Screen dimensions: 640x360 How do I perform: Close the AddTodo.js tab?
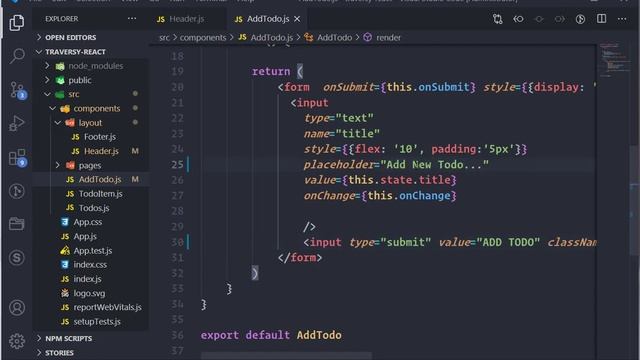pyautogui.click(x=297, y=19)
